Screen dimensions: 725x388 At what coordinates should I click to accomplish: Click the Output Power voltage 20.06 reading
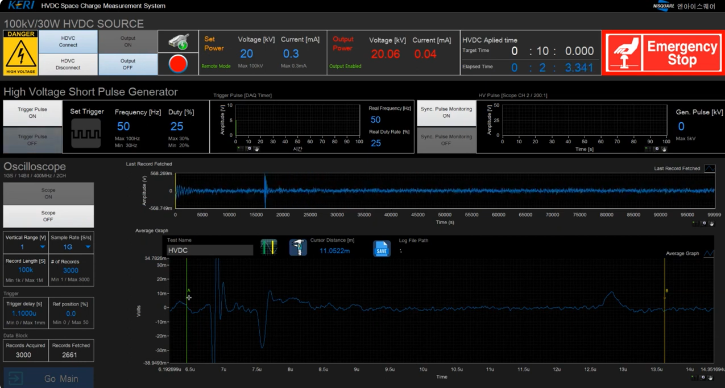click(x=385, y=54)
